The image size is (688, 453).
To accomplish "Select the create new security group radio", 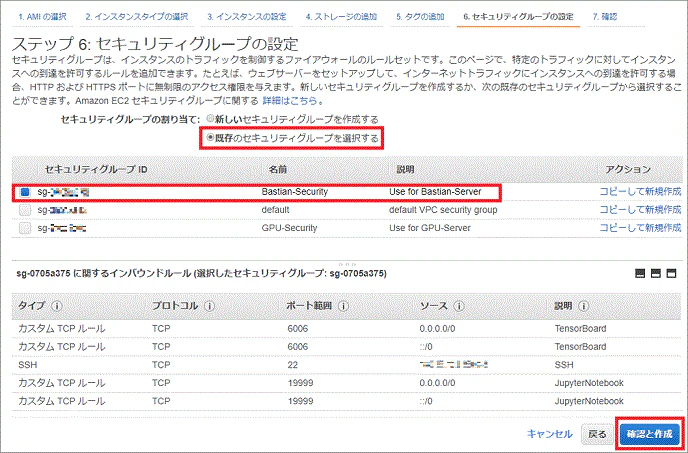I will [x=210, y=119].
